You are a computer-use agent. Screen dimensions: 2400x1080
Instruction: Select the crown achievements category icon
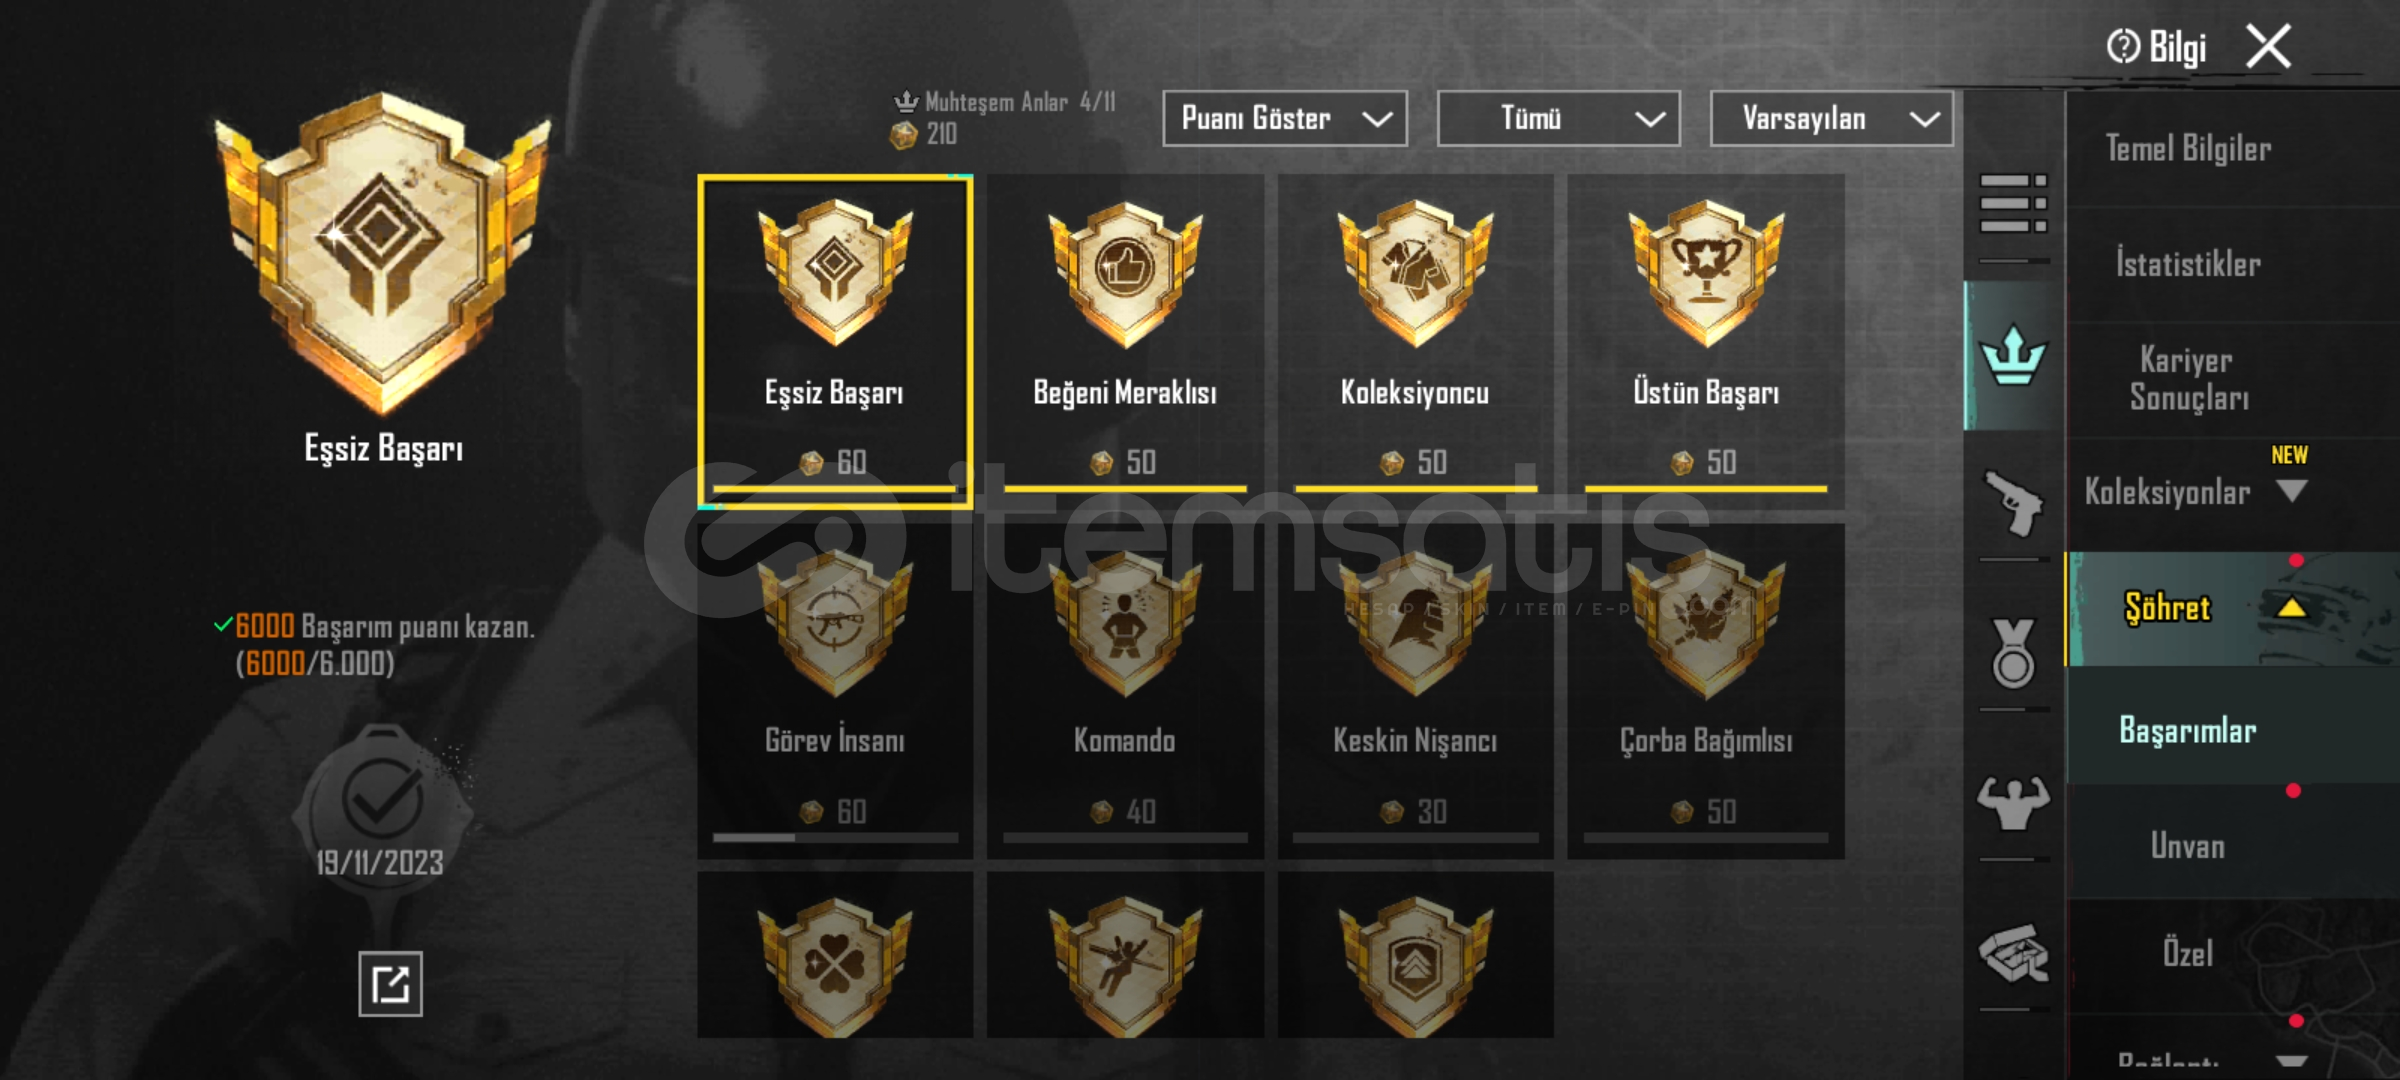coord(2013,356)
